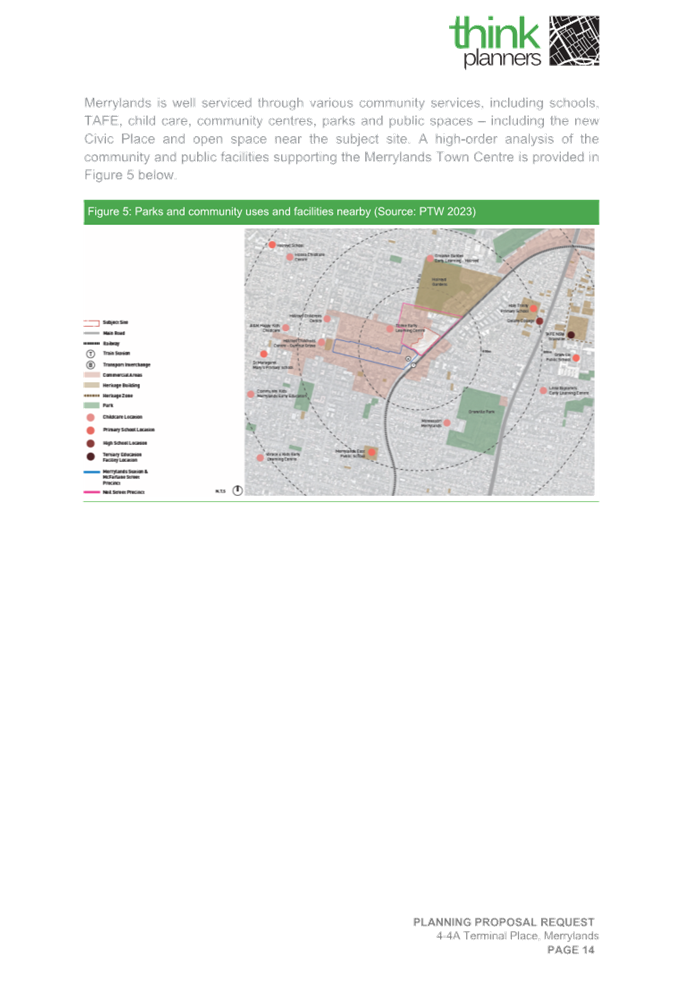The height and width of the screenshot is (989, 682).
Task: Click the 'Subject Site' legend label
Action: tap(115, 322)
